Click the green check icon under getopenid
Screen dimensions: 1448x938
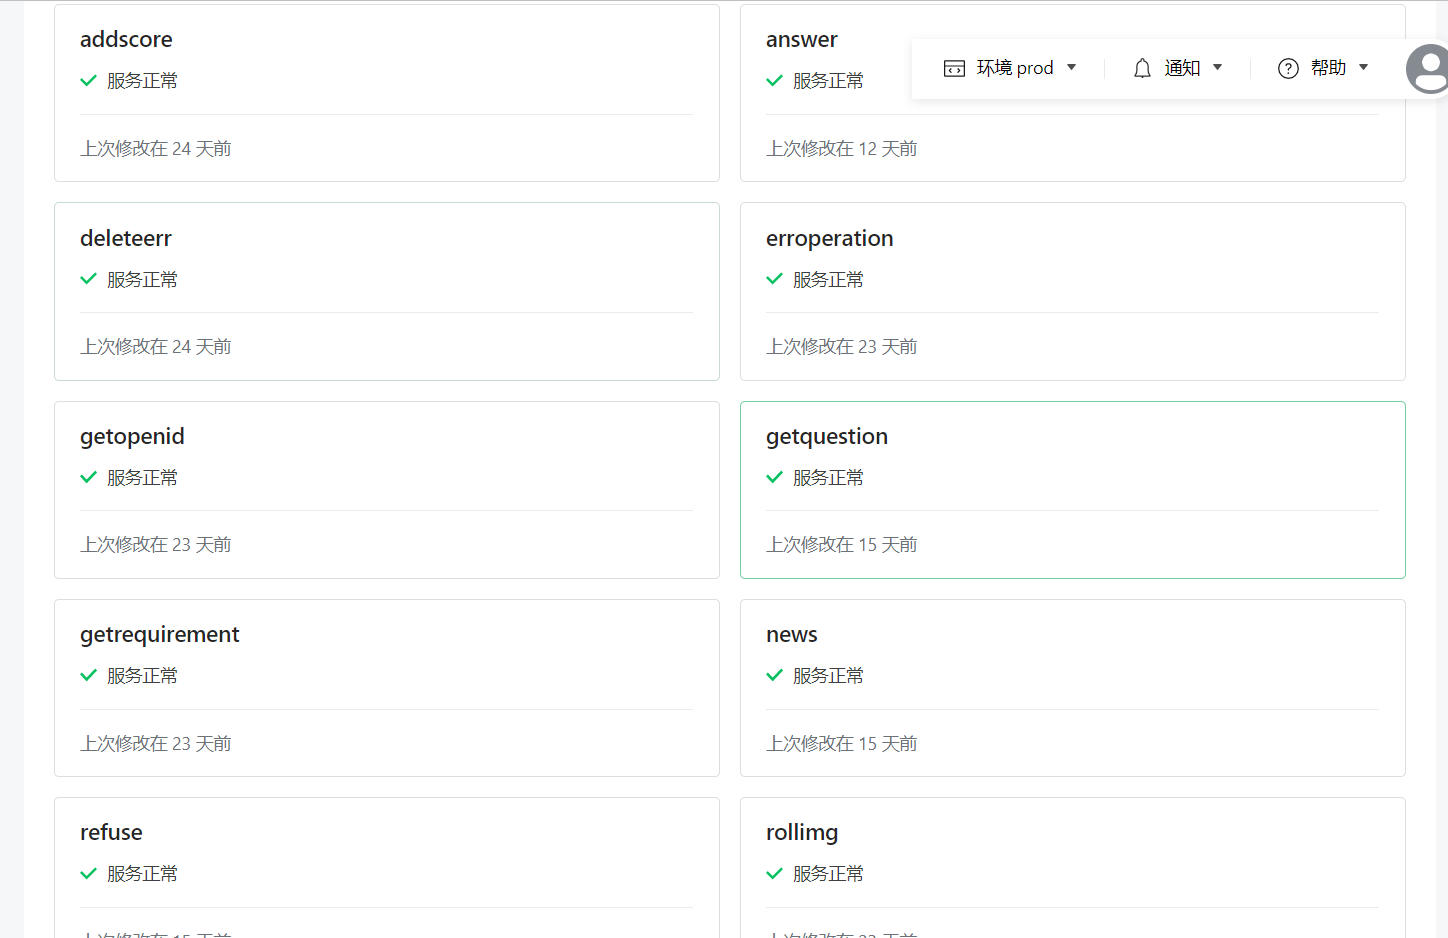(88, 477)
